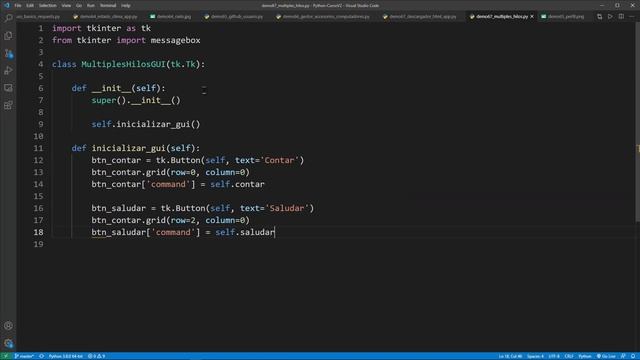Open the Search view in activity bar
The width and height of the screenshot is (640, 360).
pyautogui.click(x=8, y=18)
